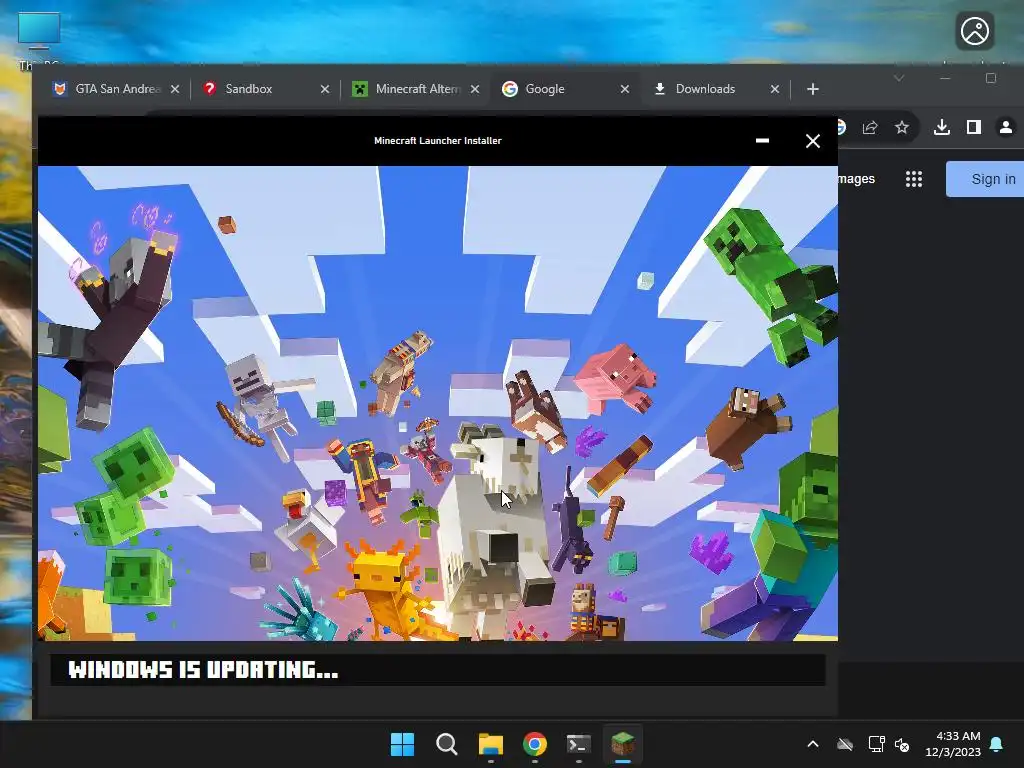Click the Google Sign in button
The image size is (1024, 768).
pyautogui.click(x=985, y=179)
